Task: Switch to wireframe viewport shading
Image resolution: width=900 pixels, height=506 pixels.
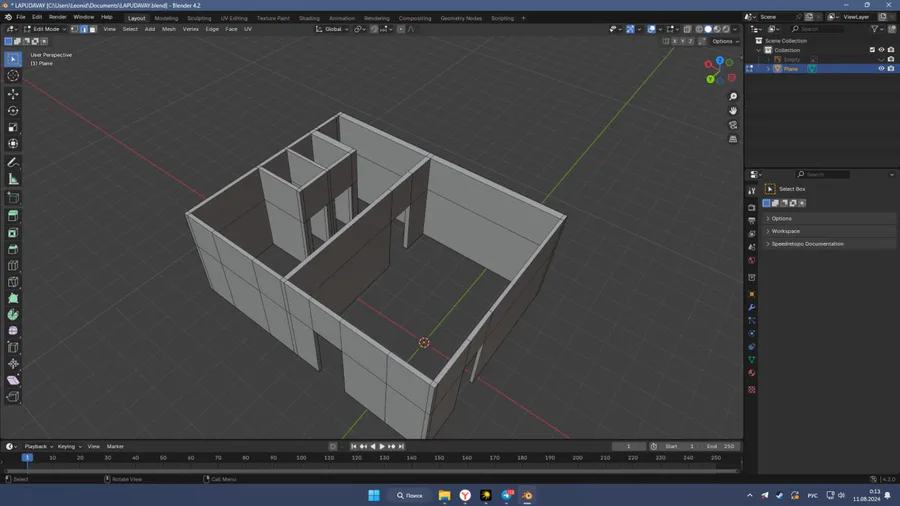Action: (x=699, y=29)
